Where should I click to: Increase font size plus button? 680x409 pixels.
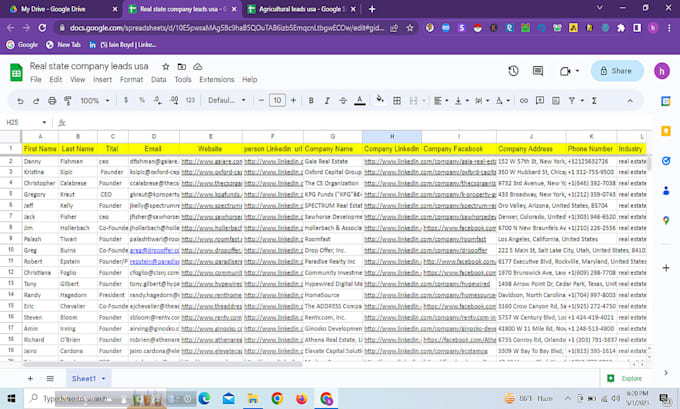point(293,100)
